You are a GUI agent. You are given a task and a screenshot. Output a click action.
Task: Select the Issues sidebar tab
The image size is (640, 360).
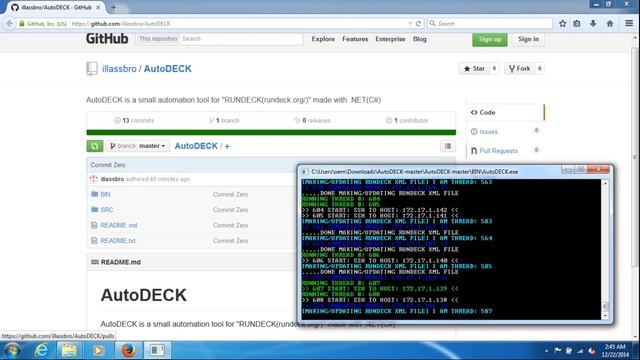[505, 131]
